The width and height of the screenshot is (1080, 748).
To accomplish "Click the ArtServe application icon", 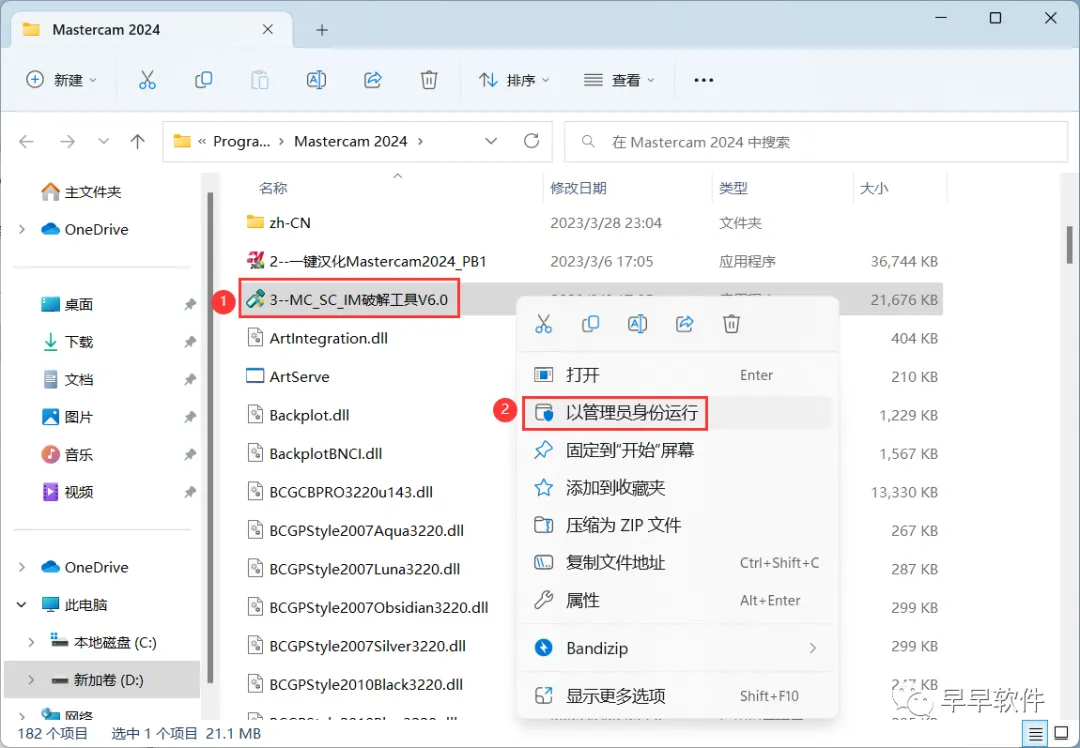I will point(255,376).
